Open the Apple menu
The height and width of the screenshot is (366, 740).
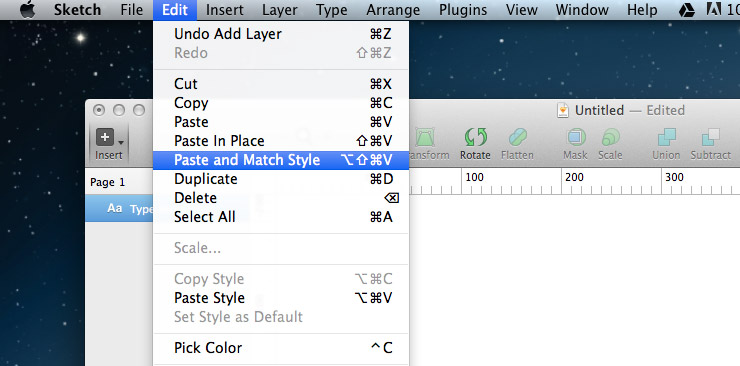[28, 10]
